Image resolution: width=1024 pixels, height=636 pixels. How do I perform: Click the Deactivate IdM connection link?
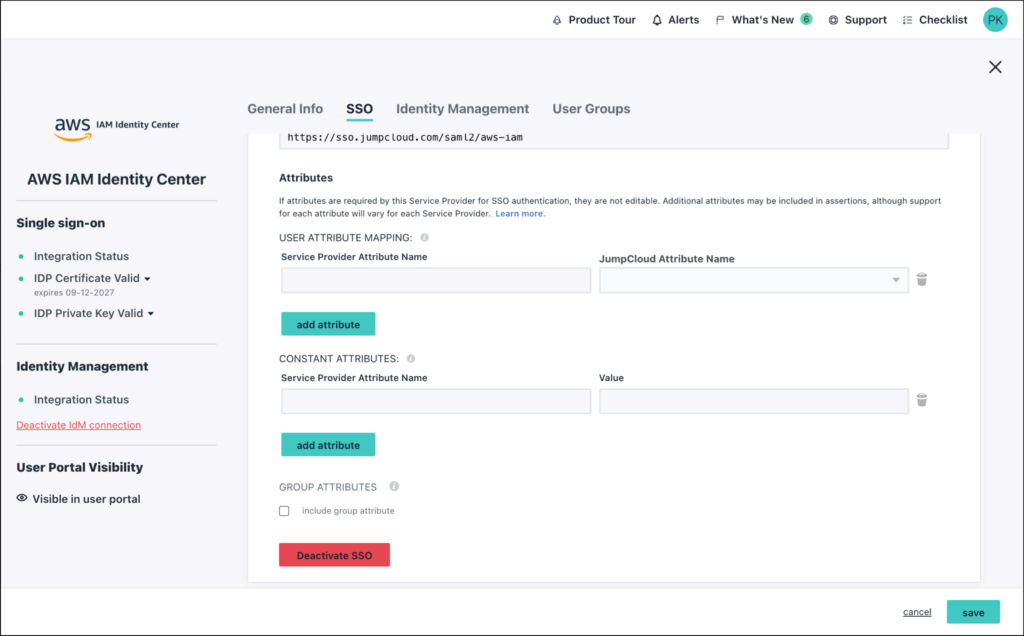coord(78,425)
